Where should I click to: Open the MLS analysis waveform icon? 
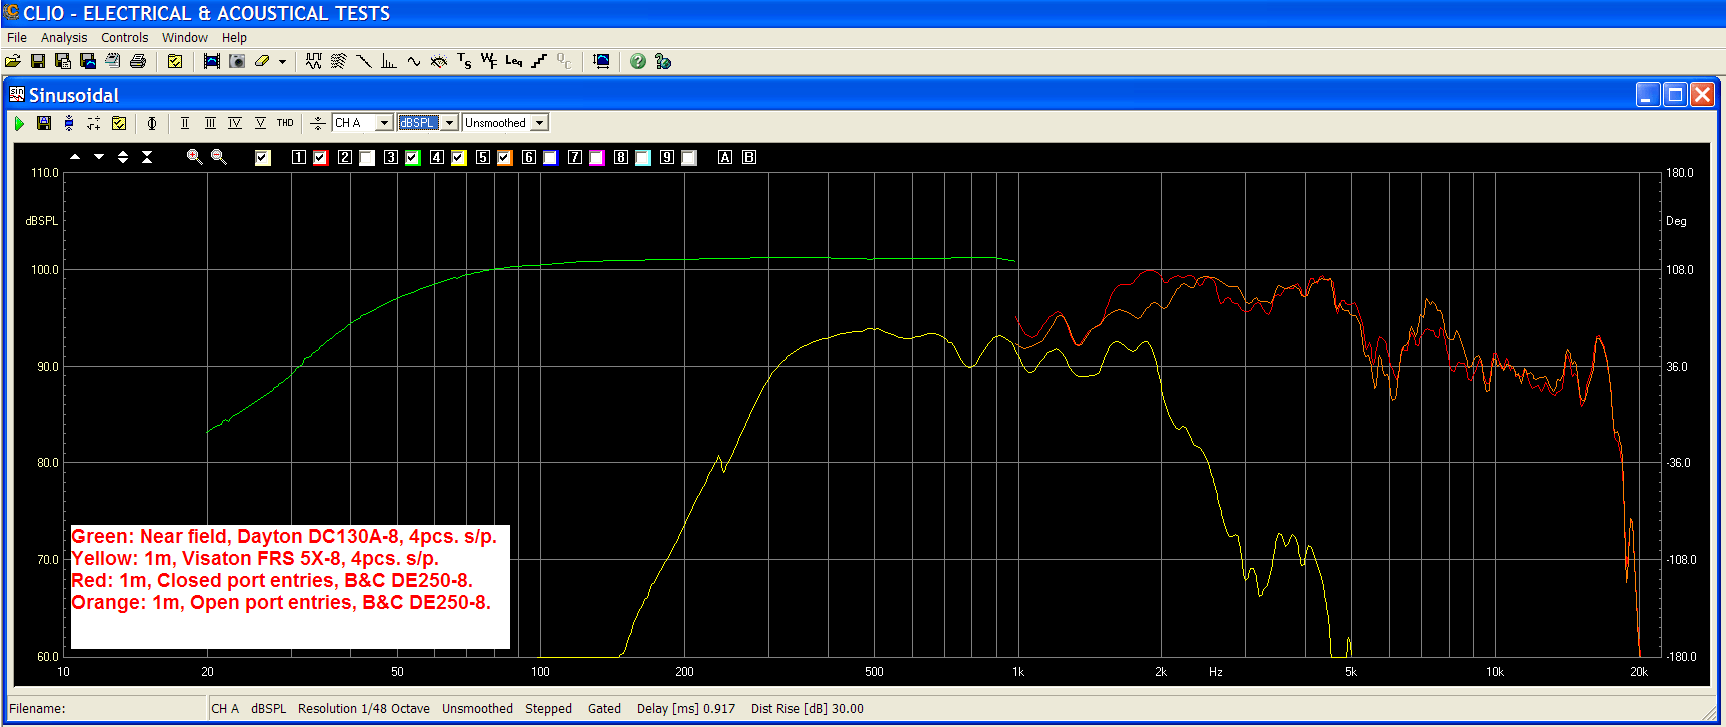(314, 61)
